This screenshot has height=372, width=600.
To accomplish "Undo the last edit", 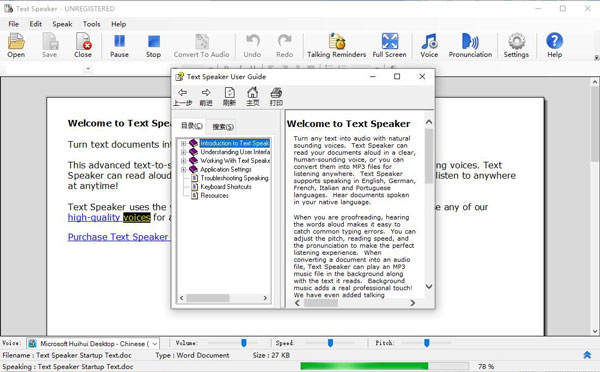I will (253, 45).
